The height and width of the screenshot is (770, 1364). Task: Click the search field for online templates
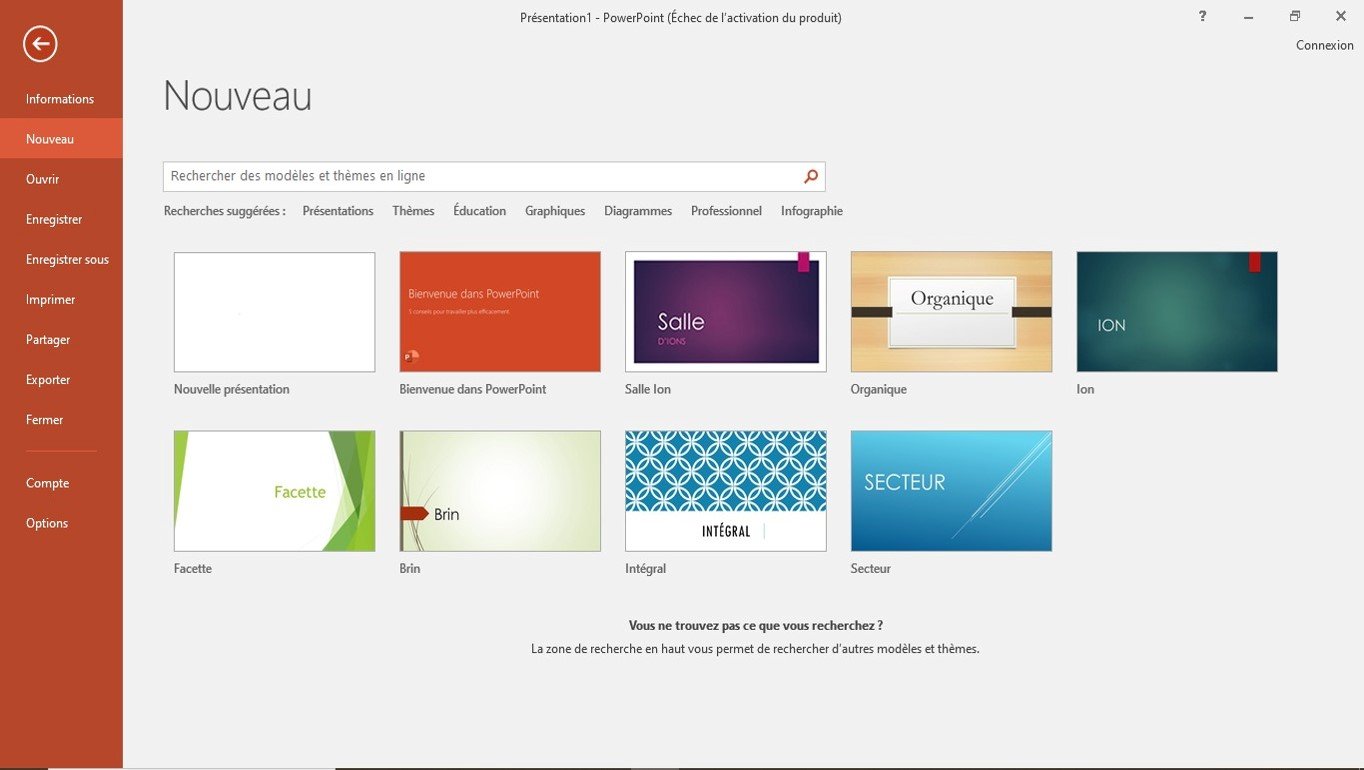click(480, 177)
